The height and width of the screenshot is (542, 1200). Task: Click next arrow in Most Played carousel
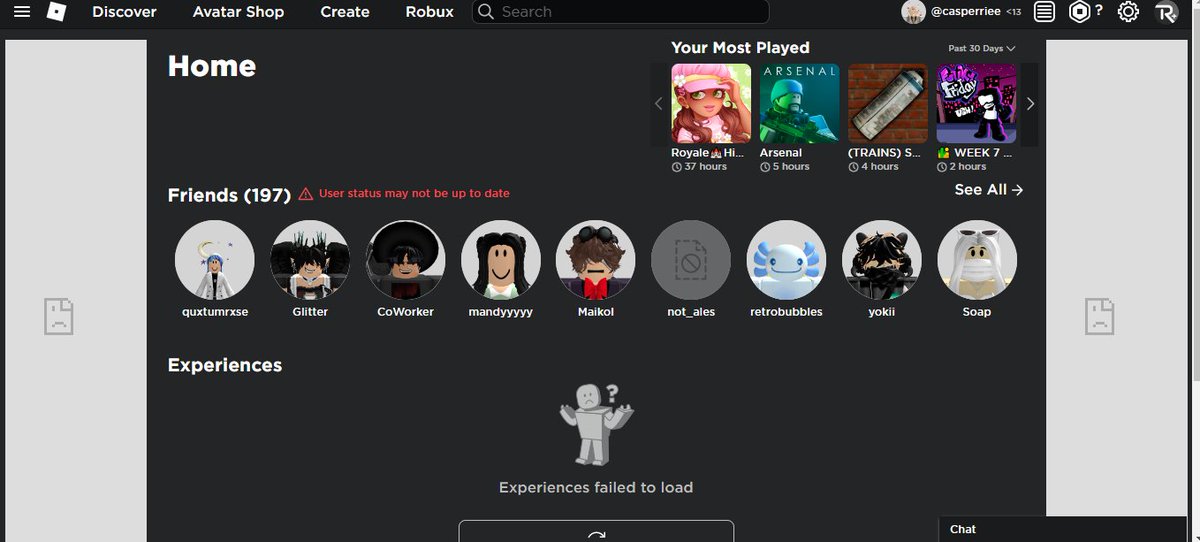tap(1030, 103)
